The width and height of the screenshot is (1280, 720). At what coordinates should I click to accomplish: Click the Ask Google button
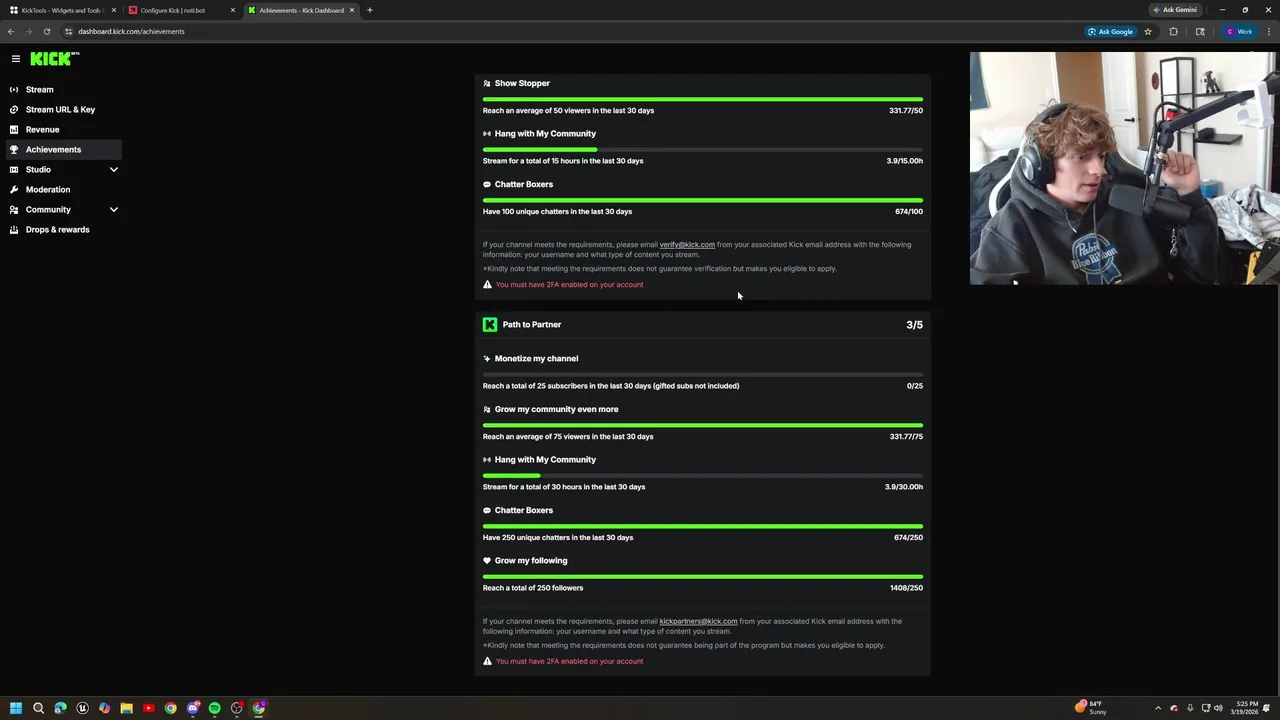1111,31
